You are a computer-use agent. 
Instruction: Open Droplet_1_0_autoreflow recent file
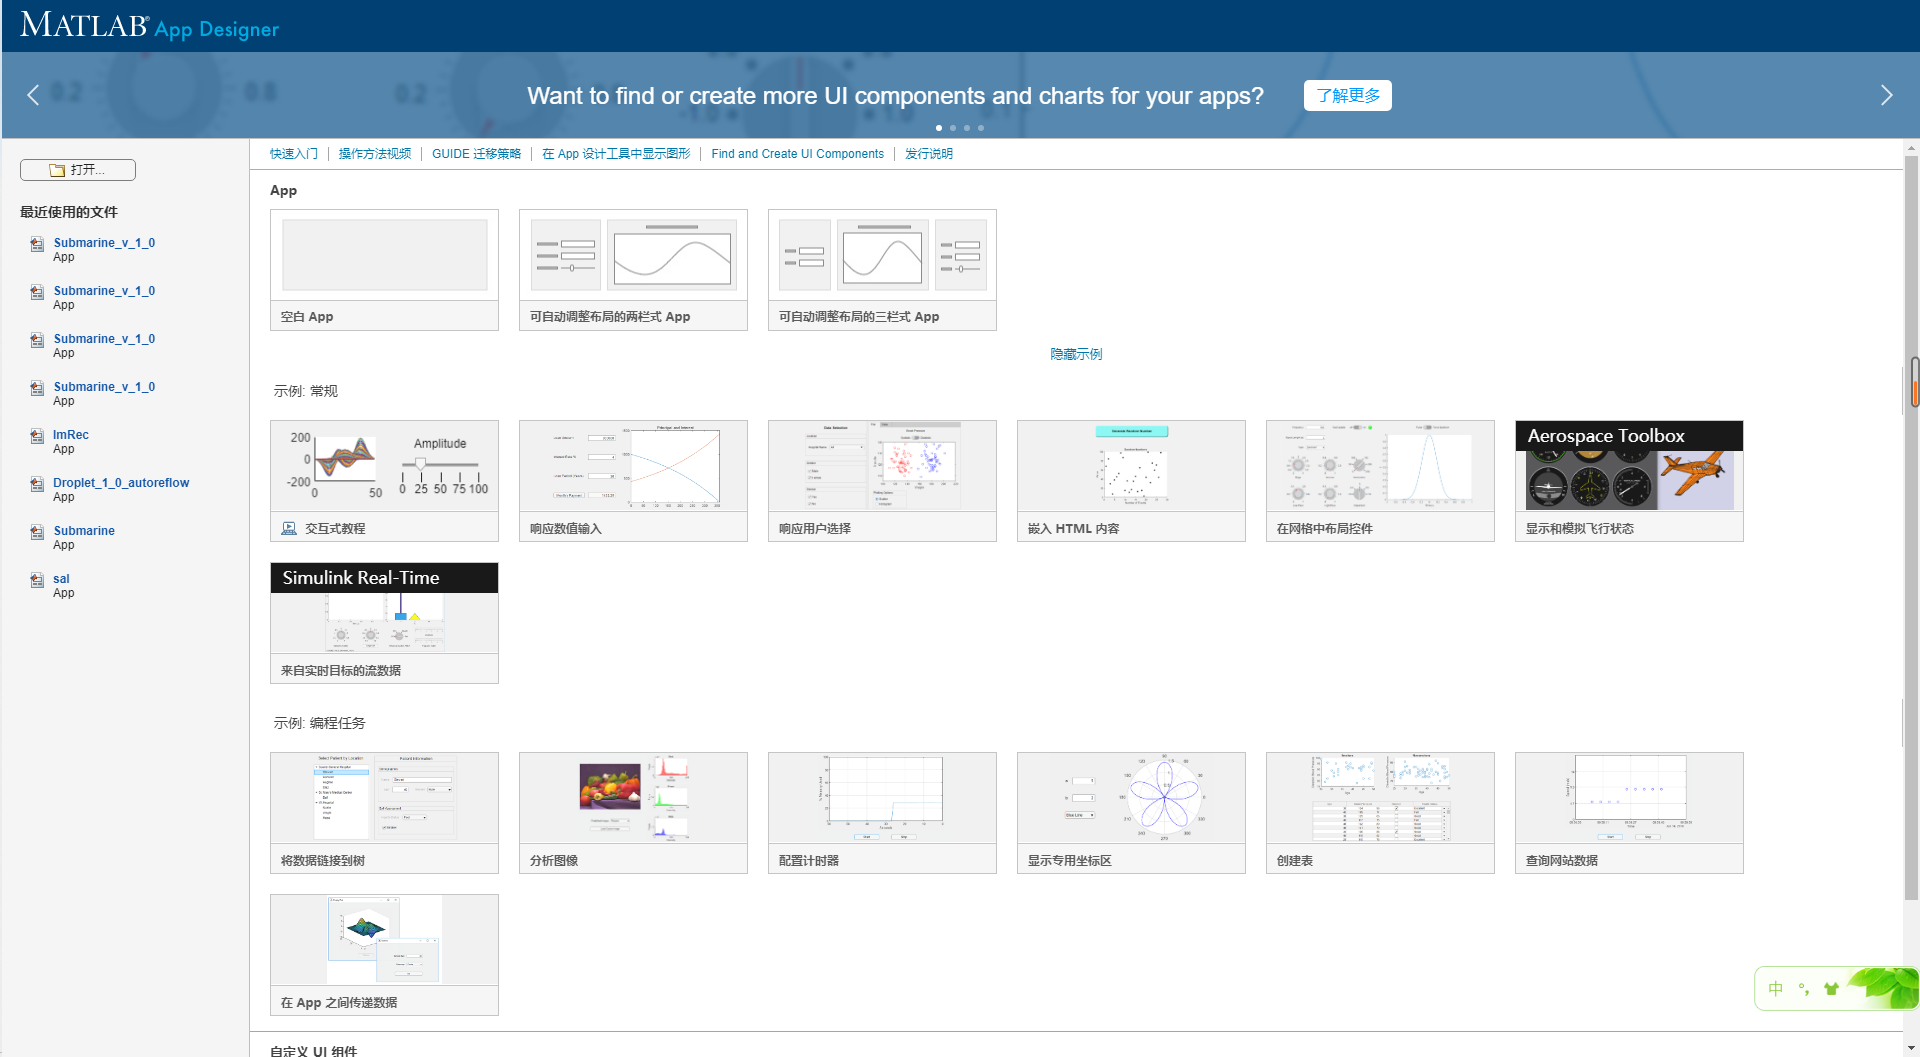coord(121,483)
